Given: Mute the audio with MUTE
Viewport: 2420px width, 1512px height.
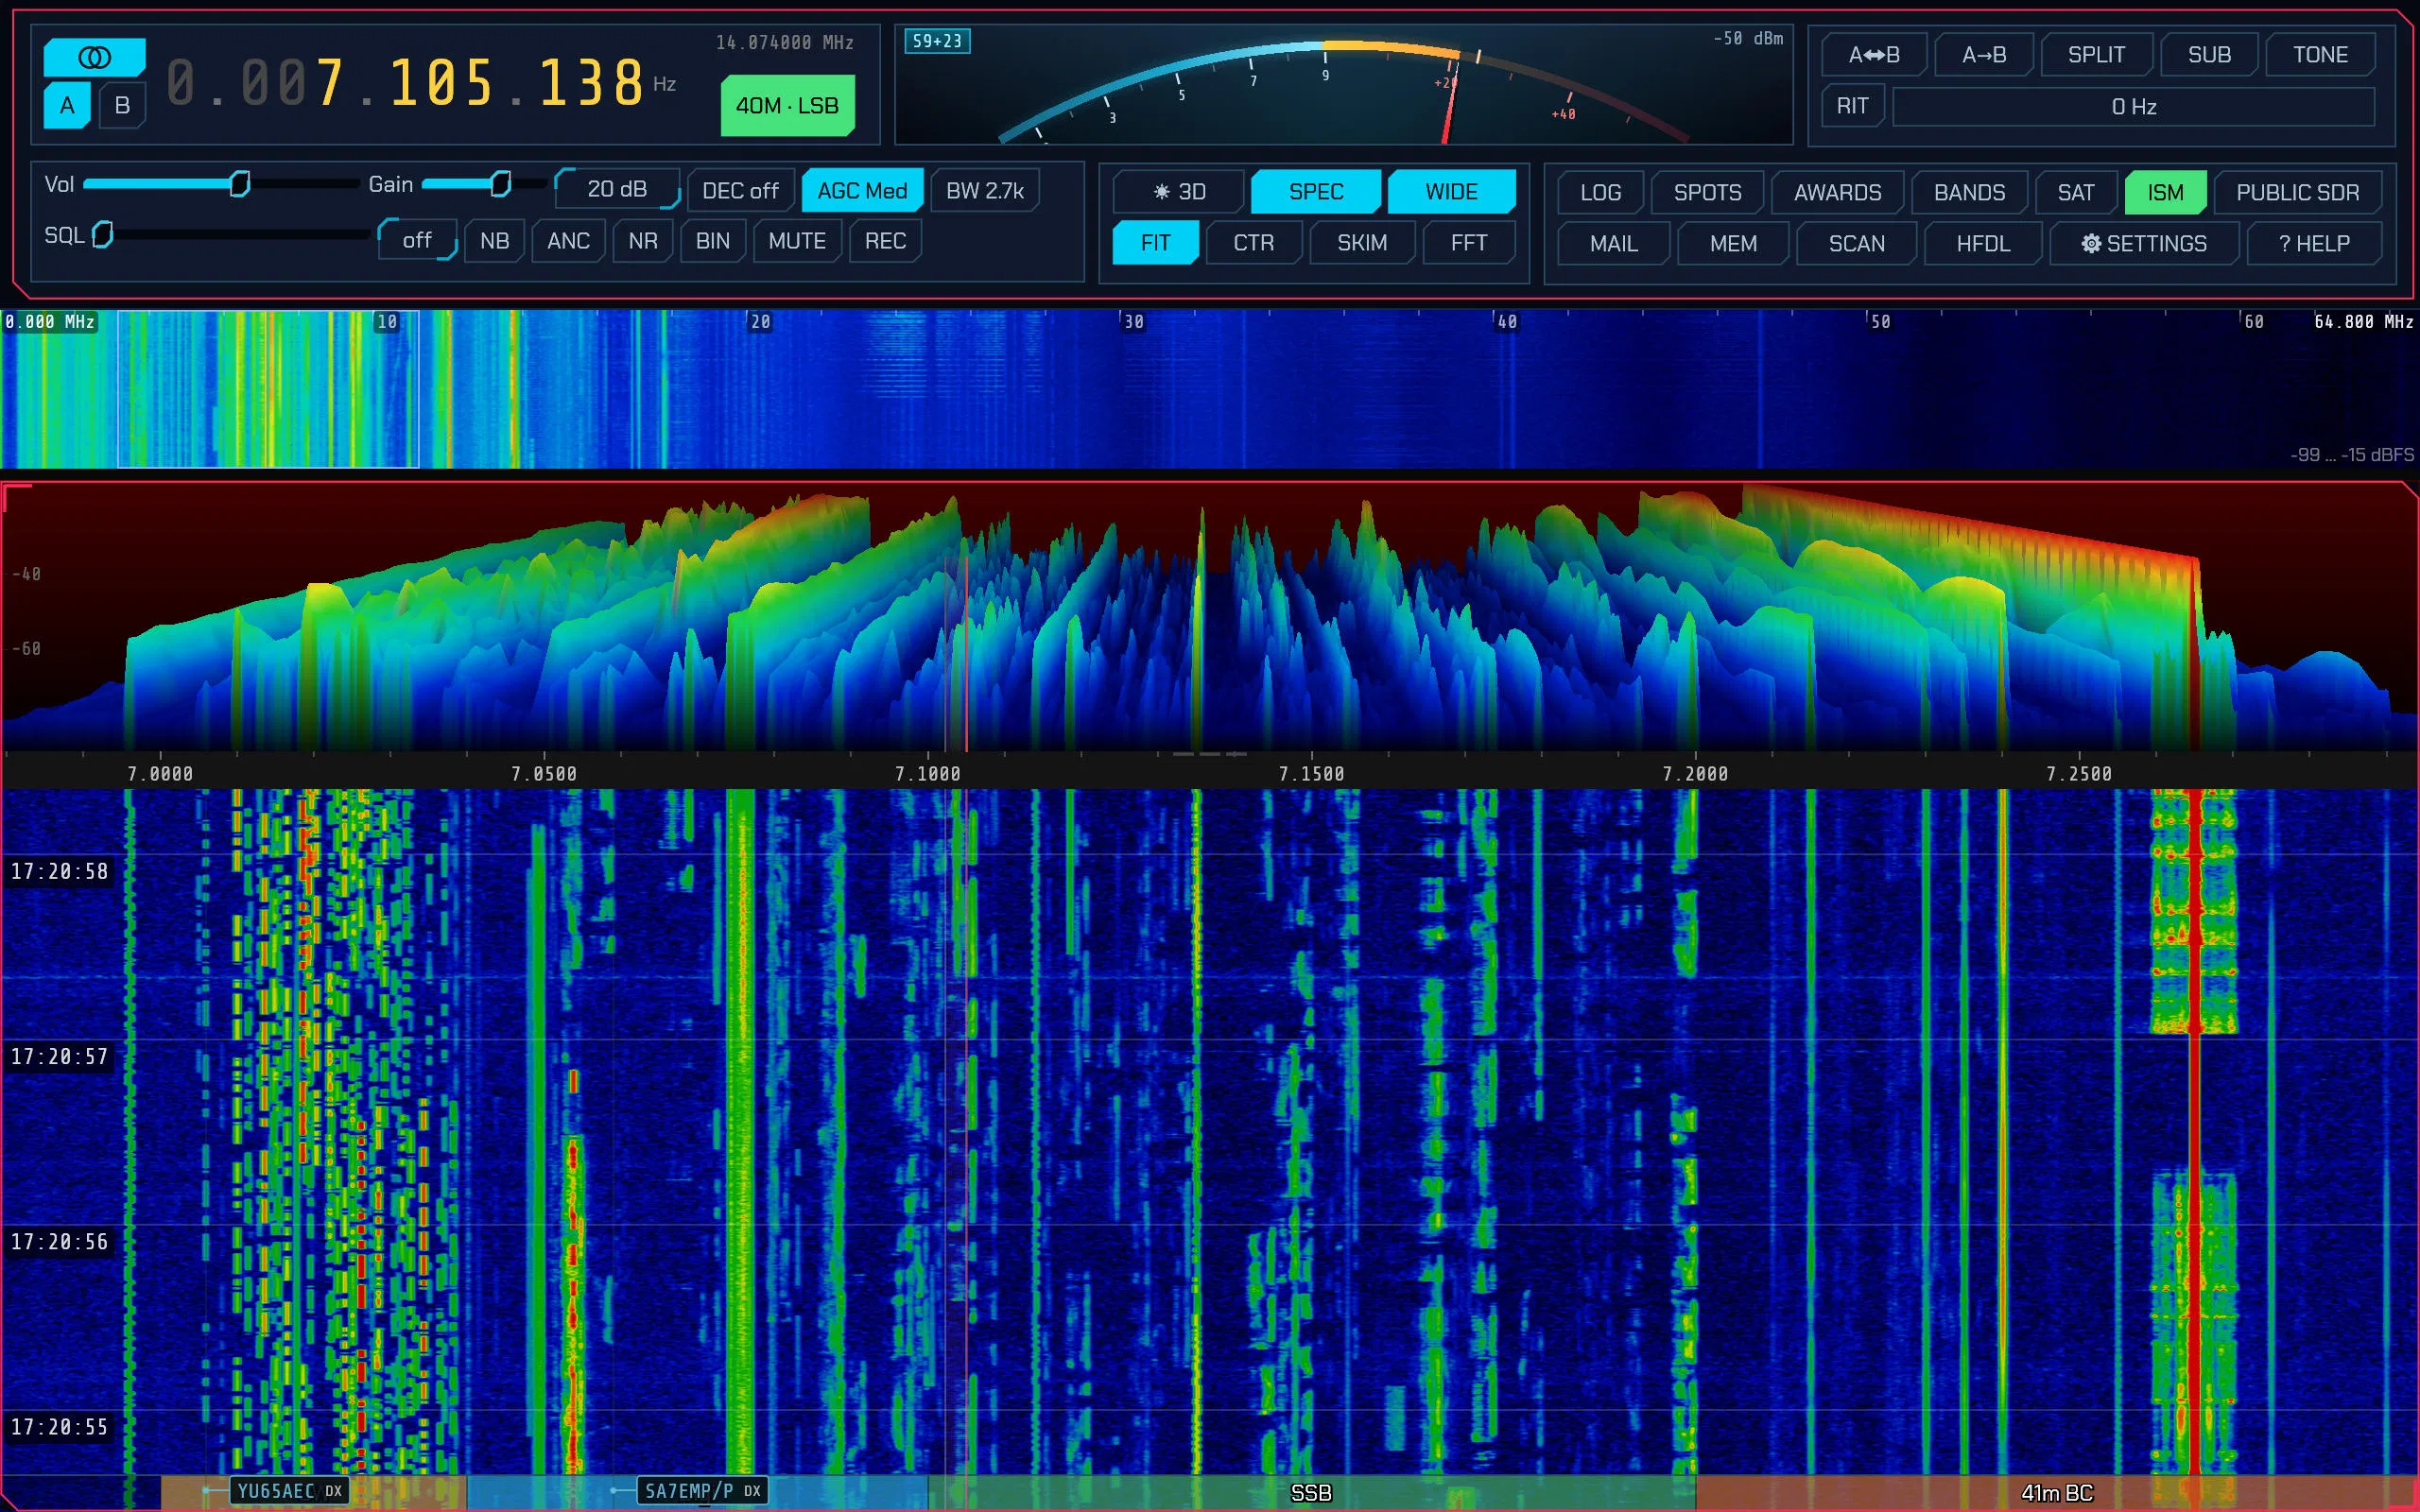Looking at the screenshot, I should [x=797, y=241].
